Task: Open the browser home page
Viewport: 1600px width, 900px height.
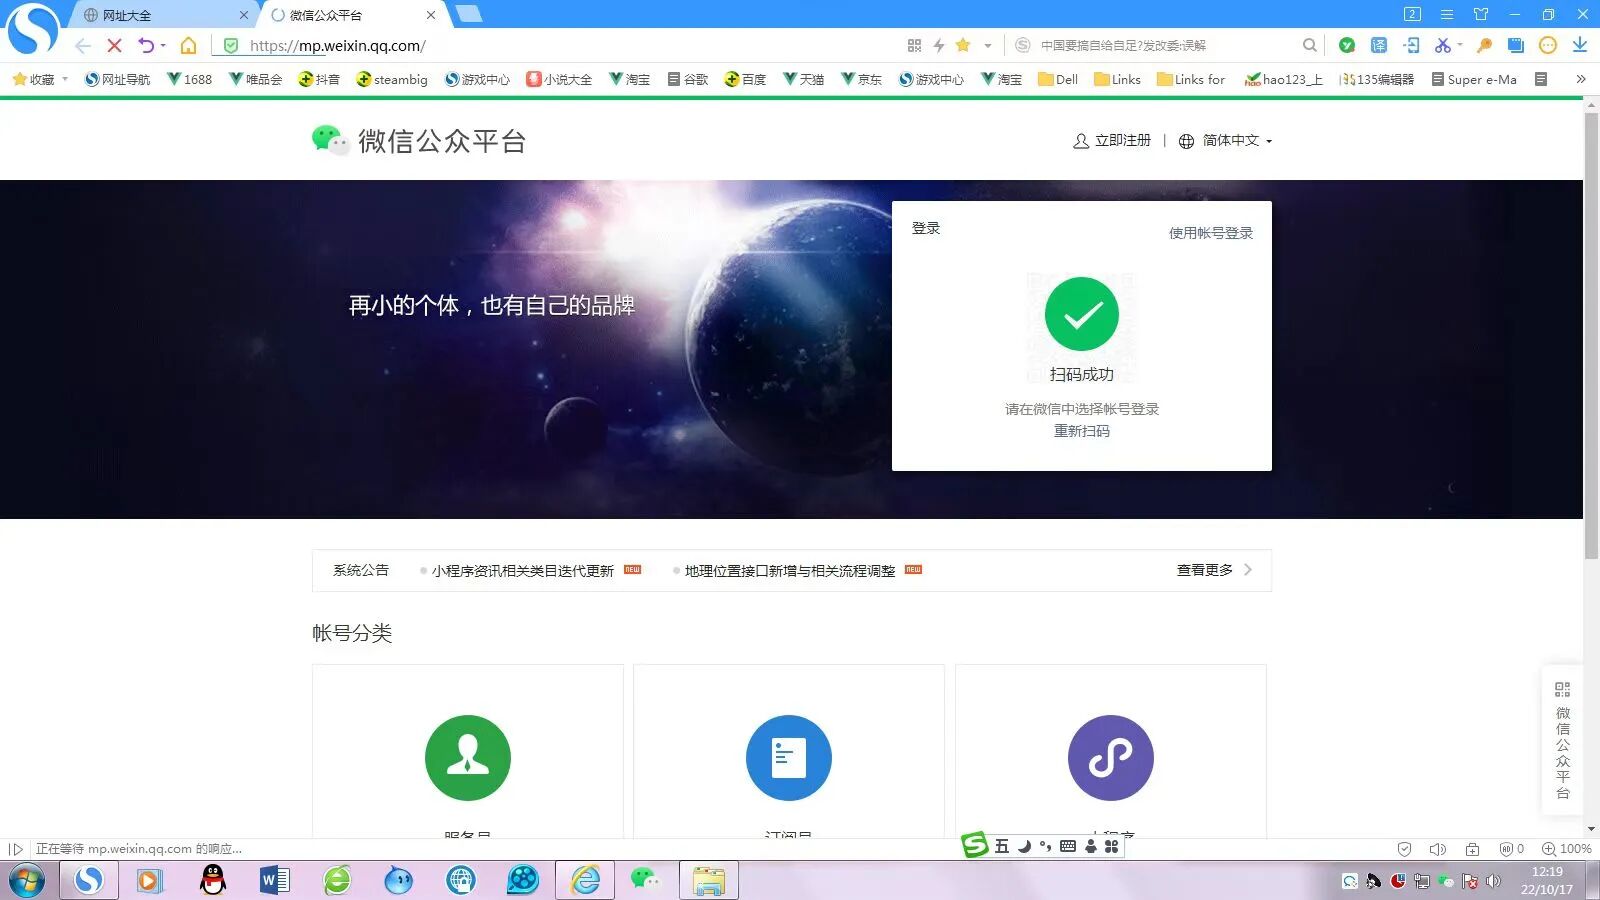Action: click(x=188, y=45)
